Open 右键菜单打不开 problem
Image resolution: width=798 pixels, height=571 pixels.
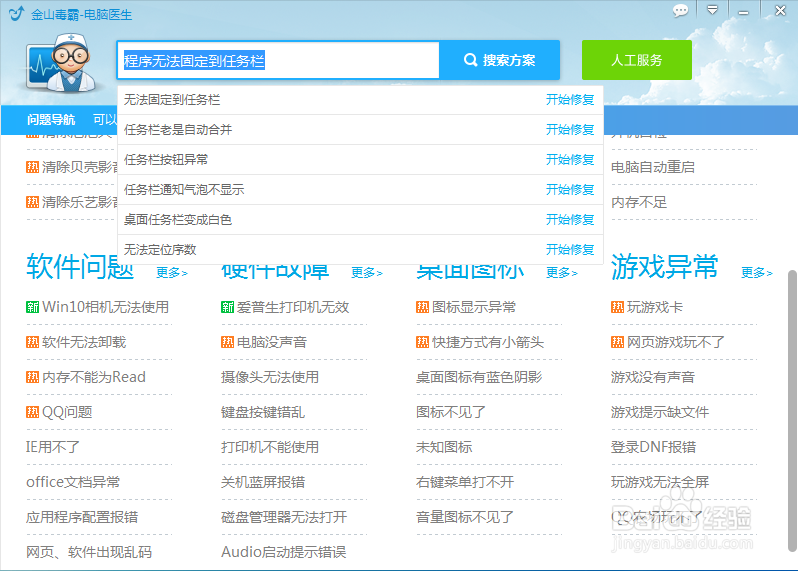[465, 482]
